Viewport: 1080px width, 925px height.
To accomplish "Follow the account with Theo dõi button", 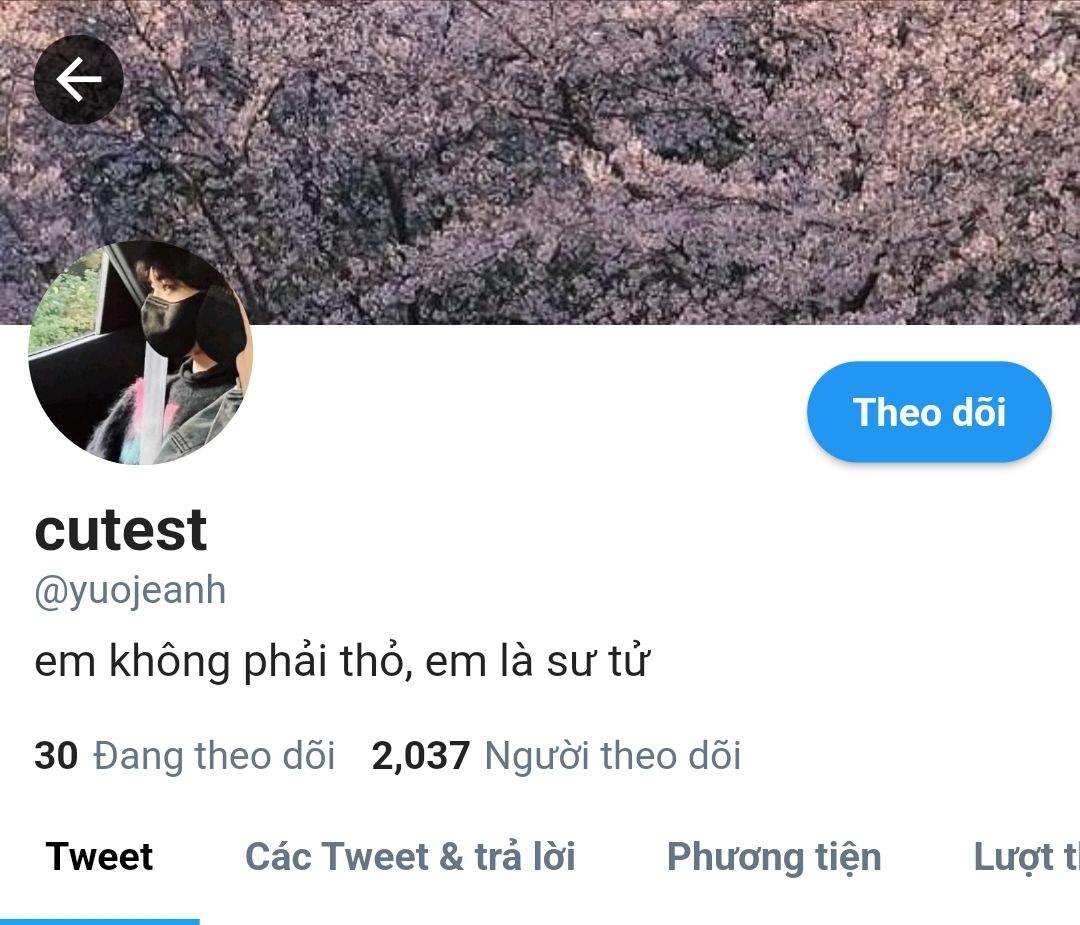I will 929,412.
